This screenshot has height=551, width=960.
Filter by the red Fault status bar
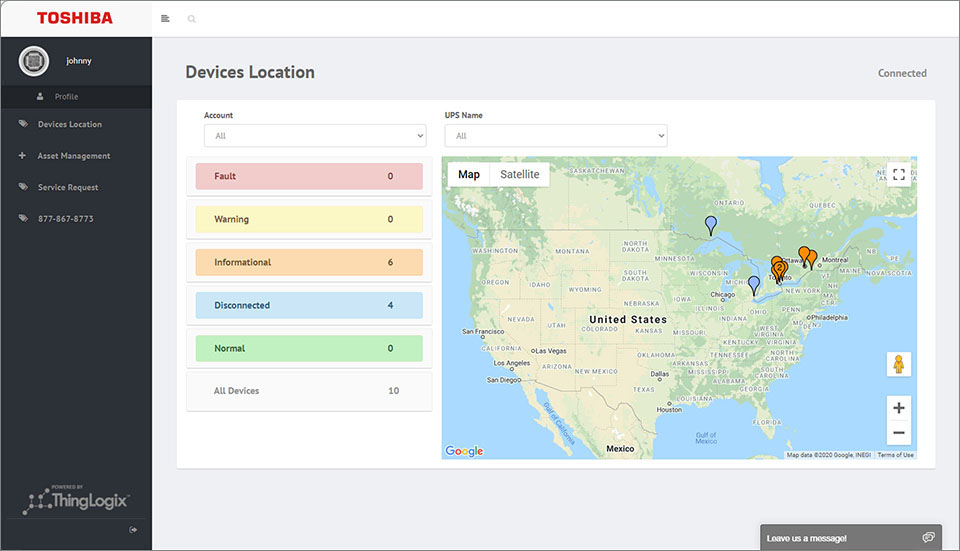[309, 176]
